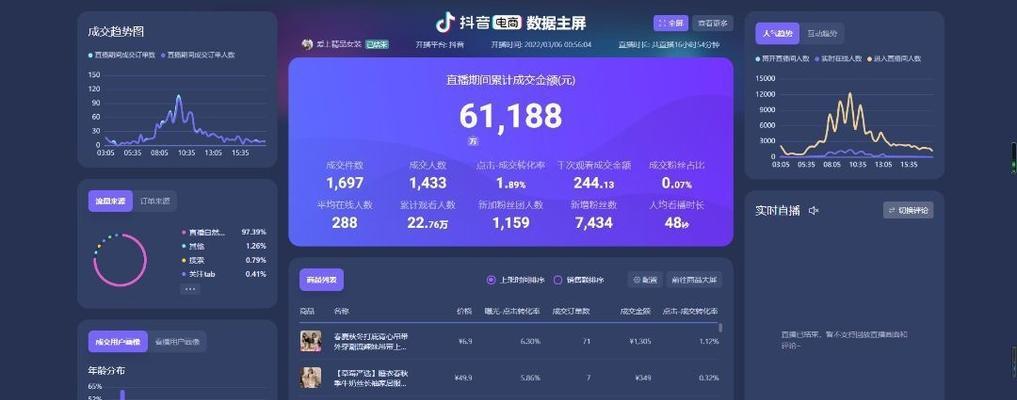Click the 实时直播 panel title
The height and width of the screenshot is (400, 1017).
pyautogui.click(x=778, y=210)
